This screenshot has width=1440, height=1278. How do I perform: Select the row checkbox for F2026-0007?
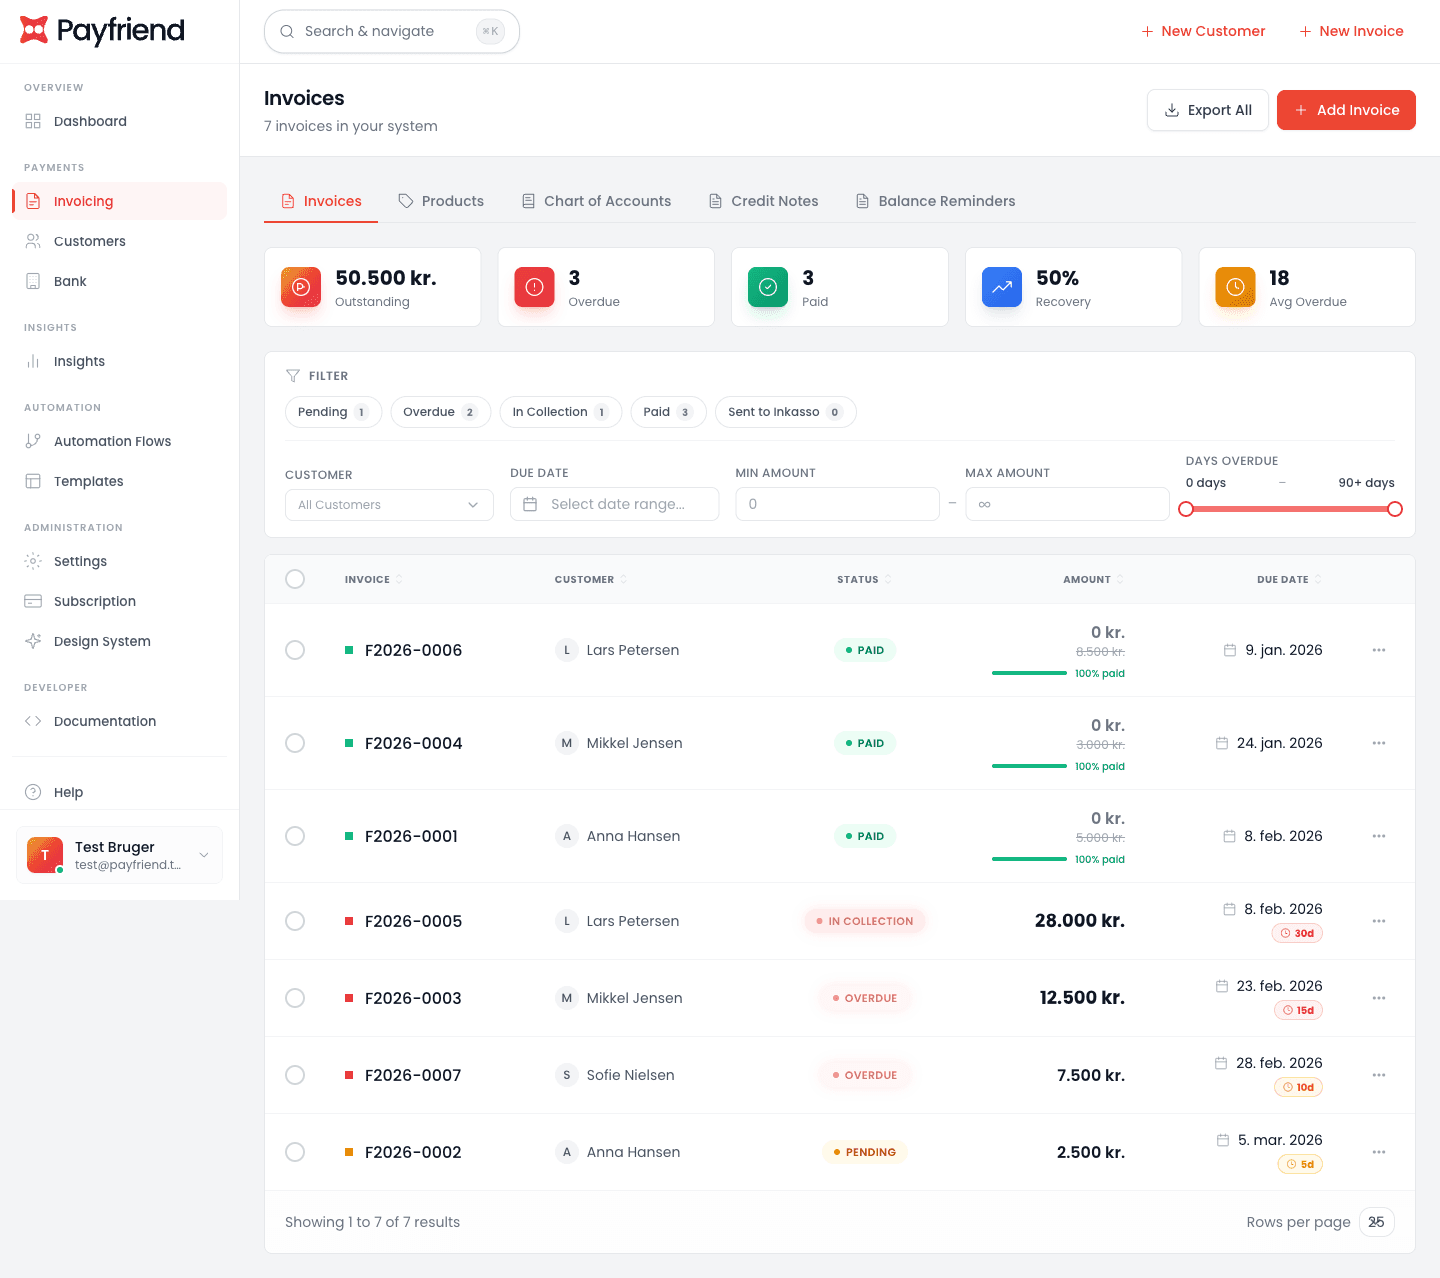pos(295,1075)
